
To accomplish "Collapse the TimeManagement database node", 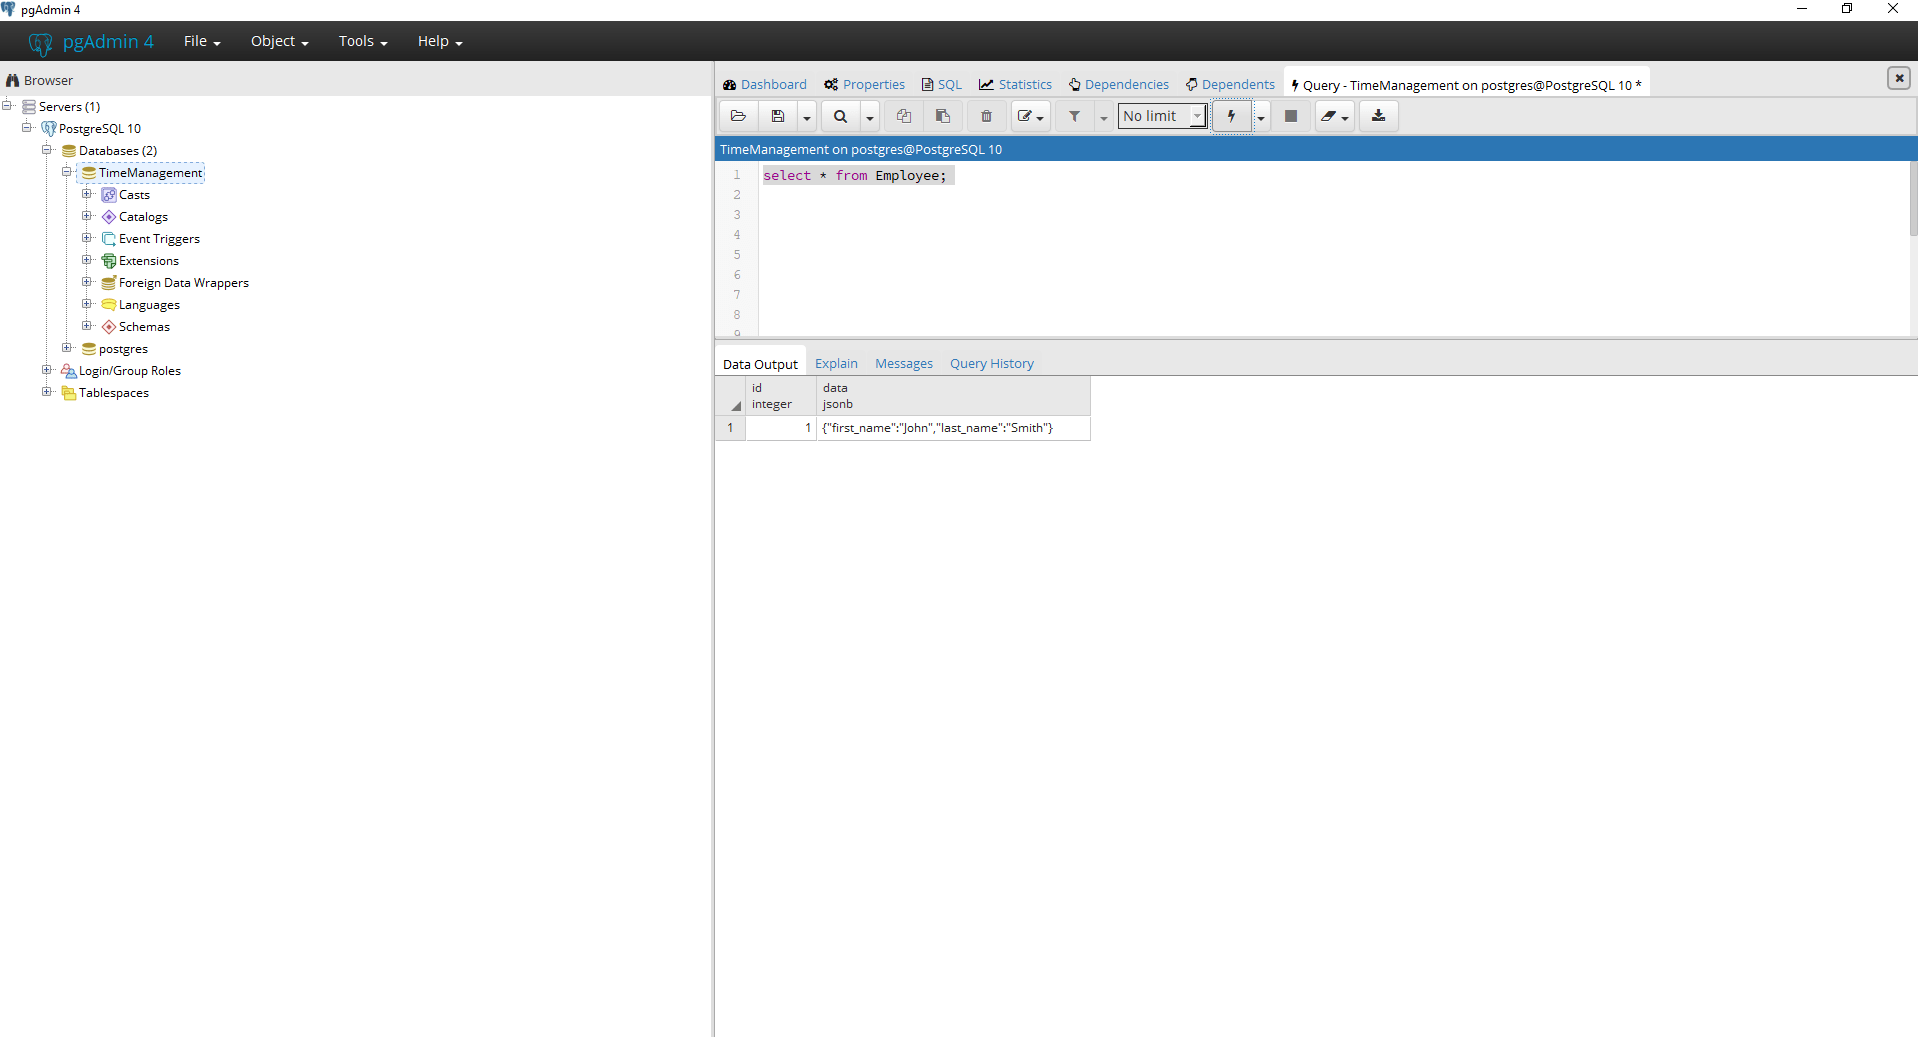I will click(67, 172).
